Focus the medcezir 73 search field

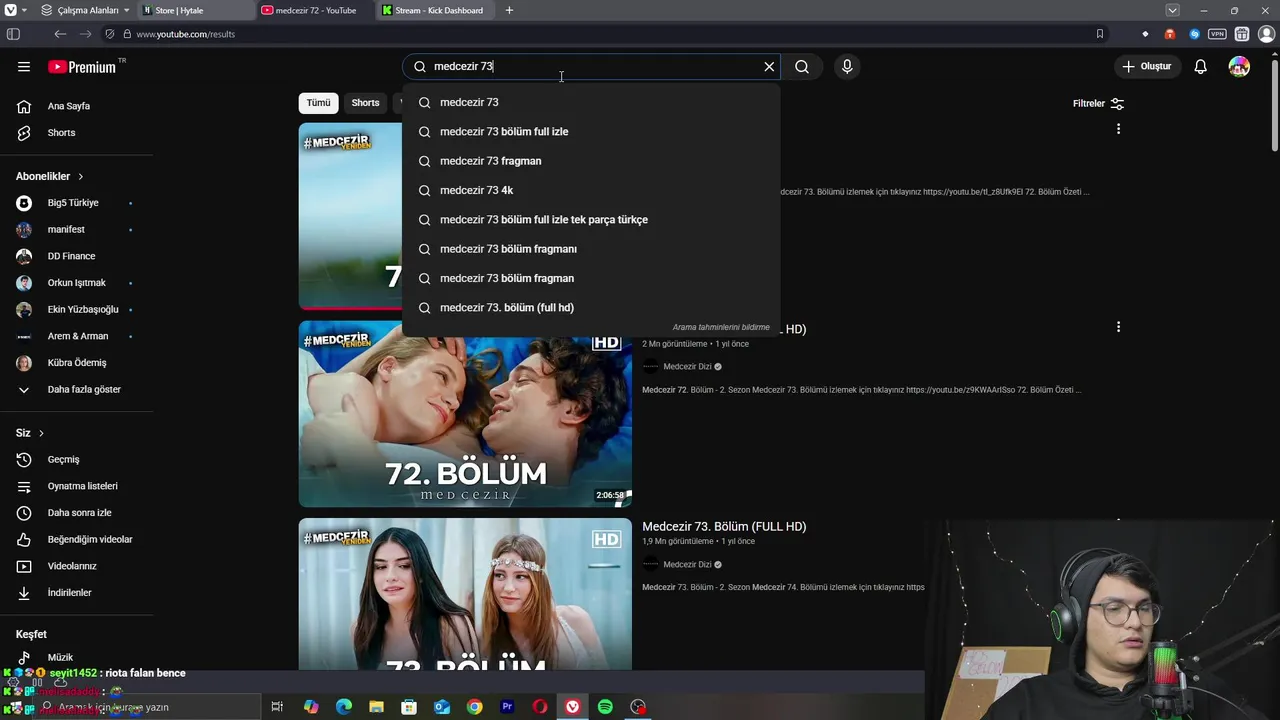[x=590, y=67]
